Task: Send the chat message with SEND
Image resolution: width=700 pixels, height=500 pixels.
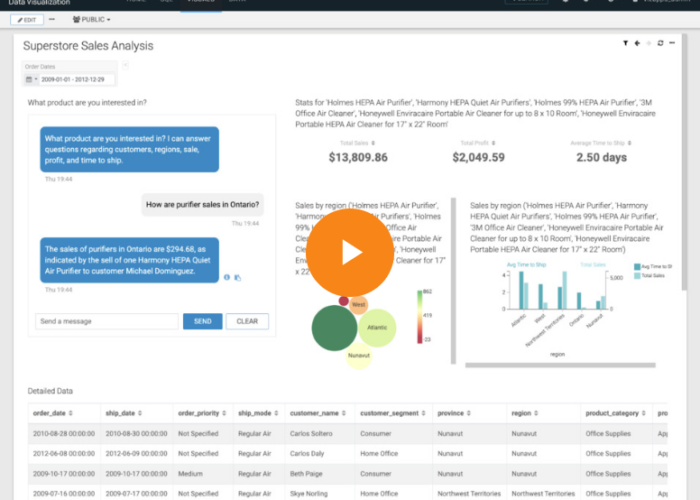Action: coord(202,321)
